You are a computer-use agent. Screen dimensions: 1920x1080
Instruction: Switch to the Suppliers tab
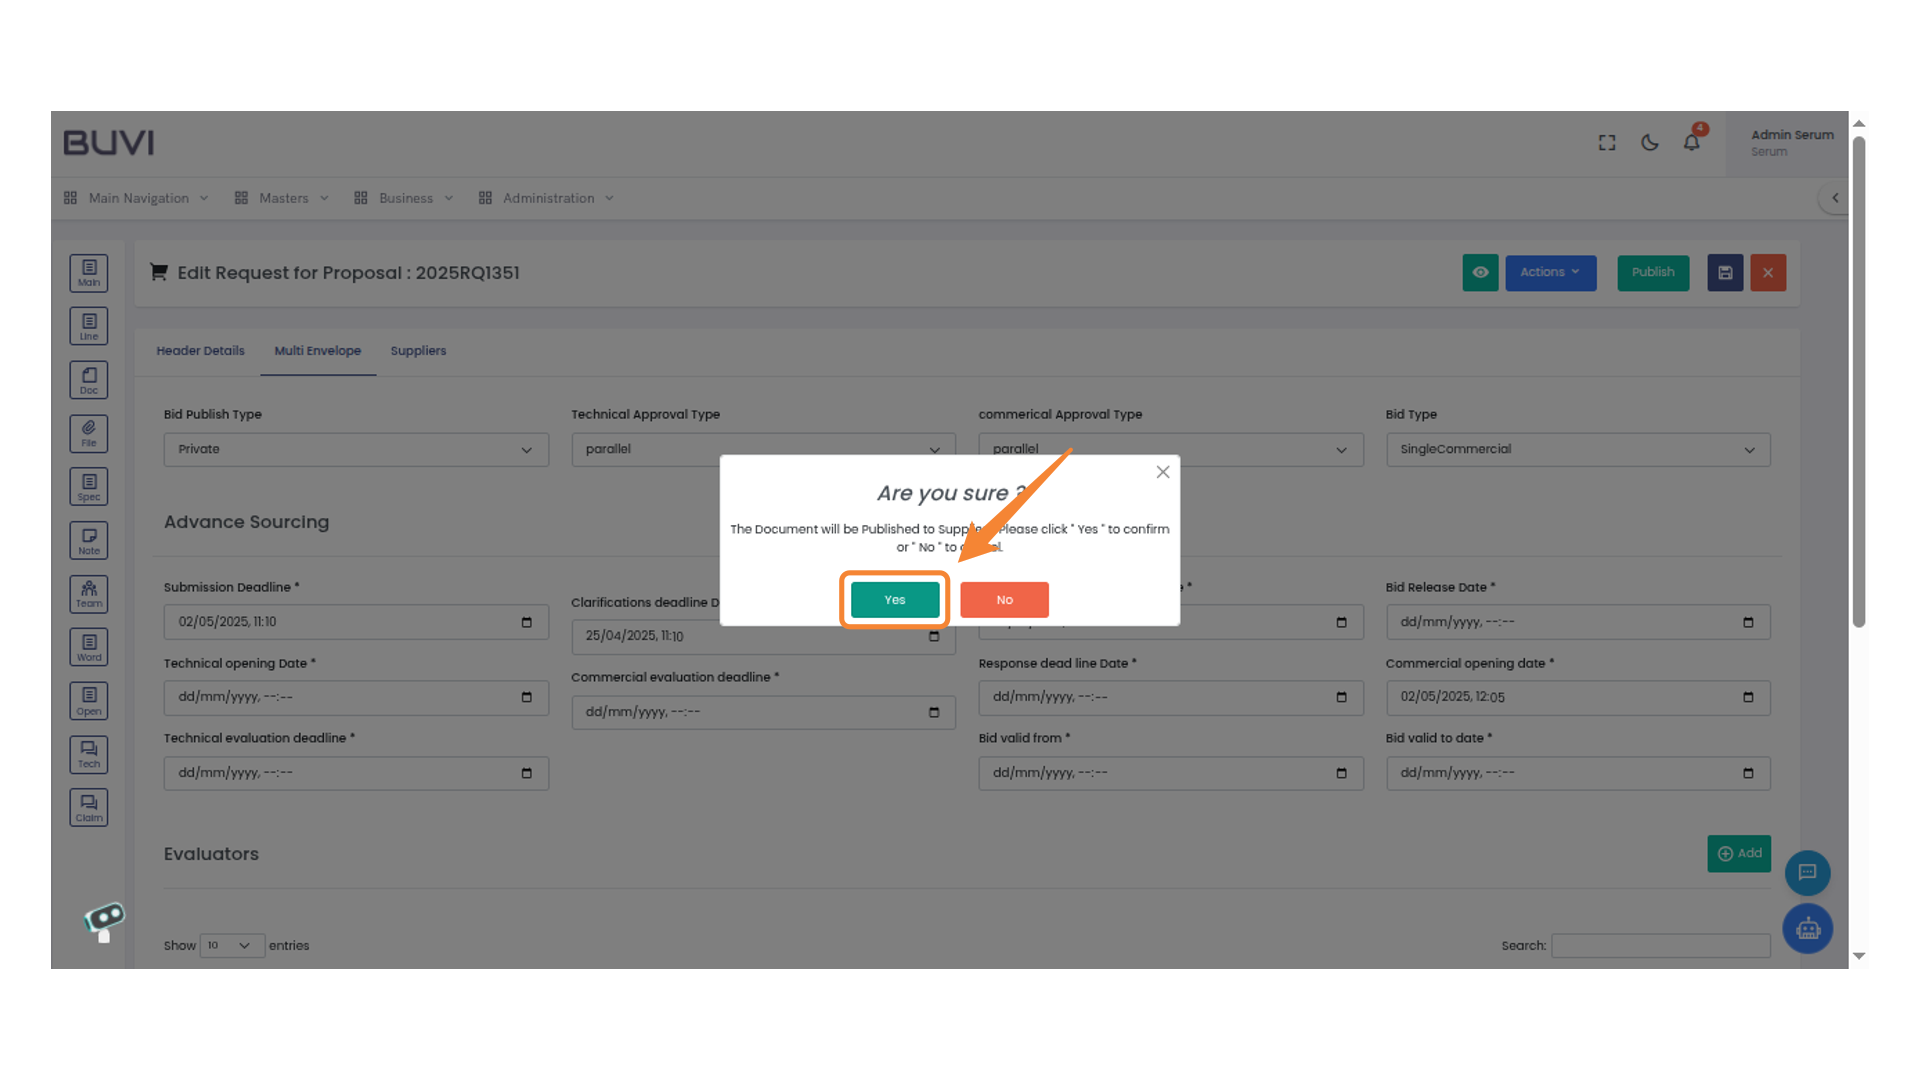point(418,351)
